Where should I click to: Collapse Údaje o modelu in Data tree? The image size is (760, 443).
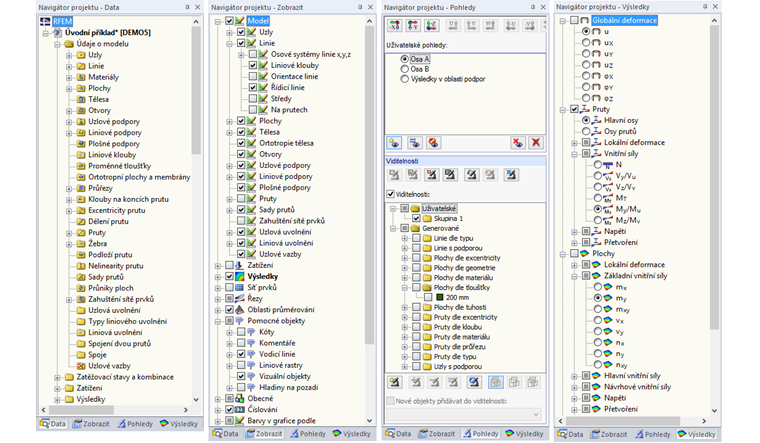point(58,44)
